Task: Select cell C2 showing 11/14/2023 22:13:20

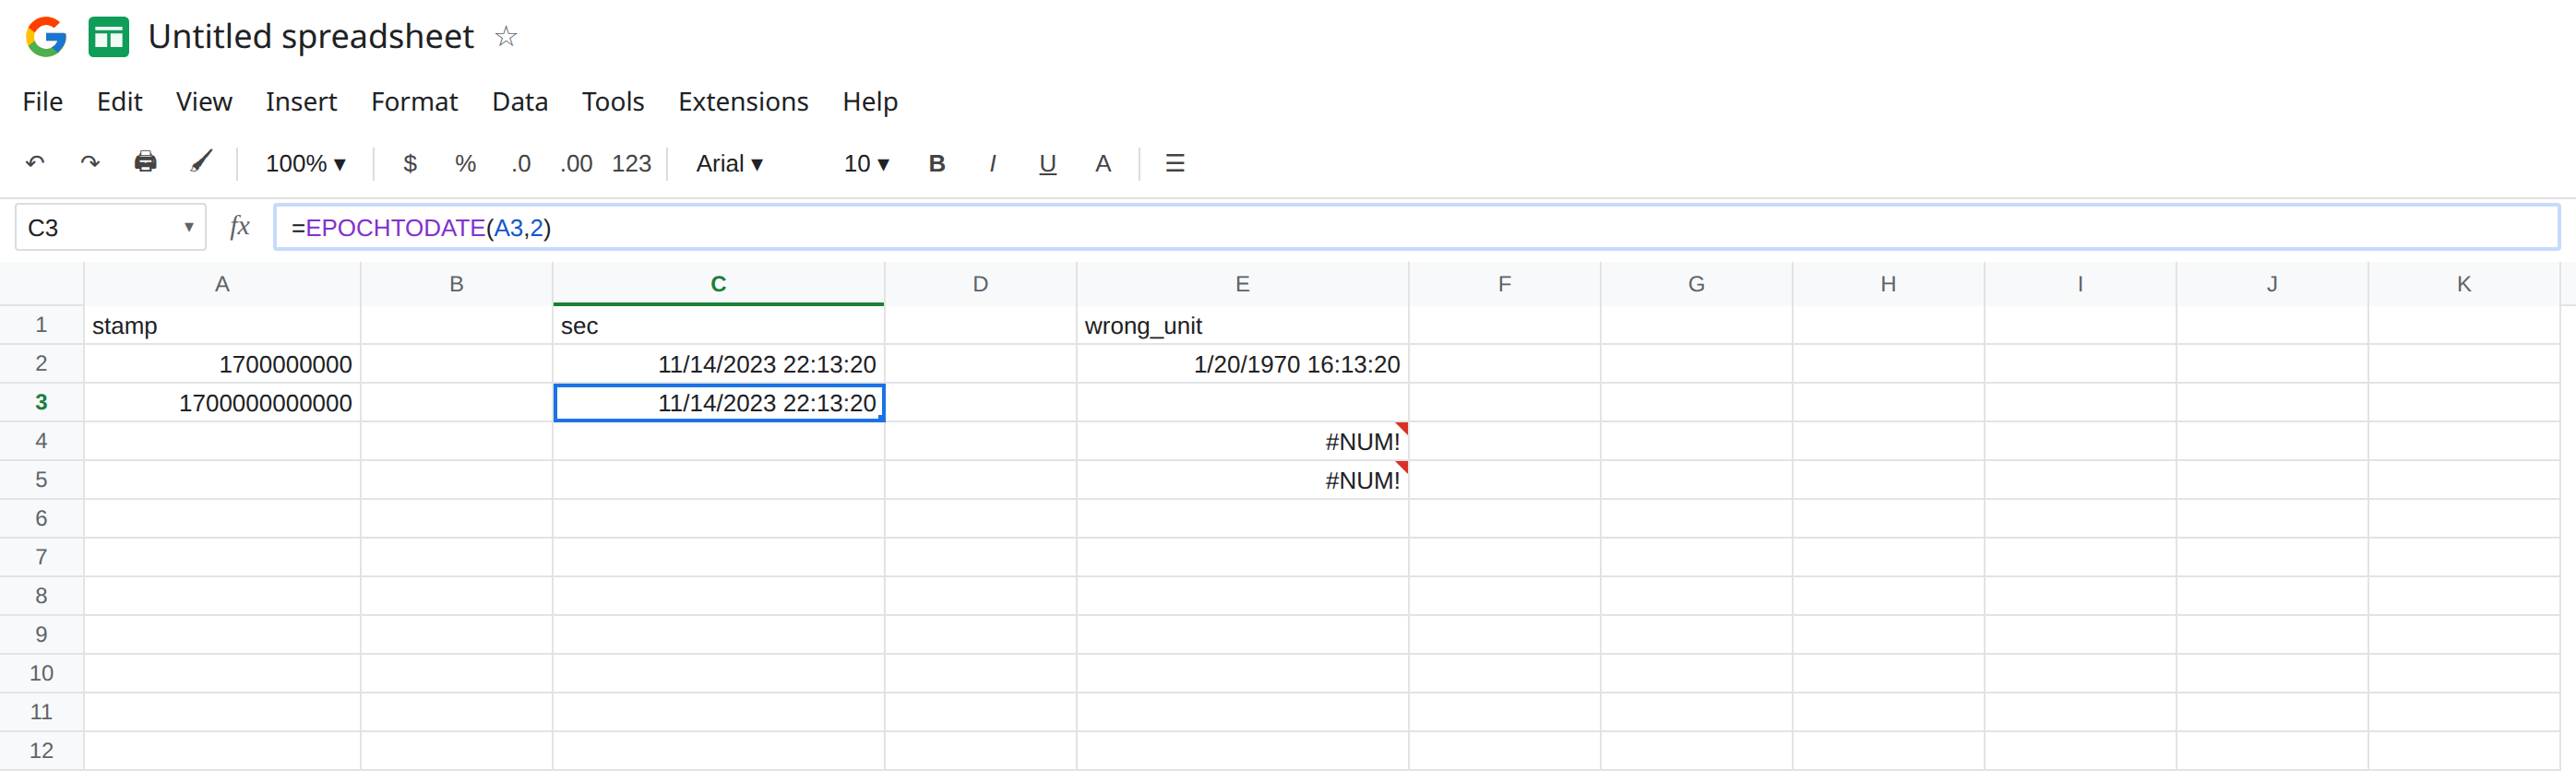Action: pyautogui.click(x=718, y=364)
